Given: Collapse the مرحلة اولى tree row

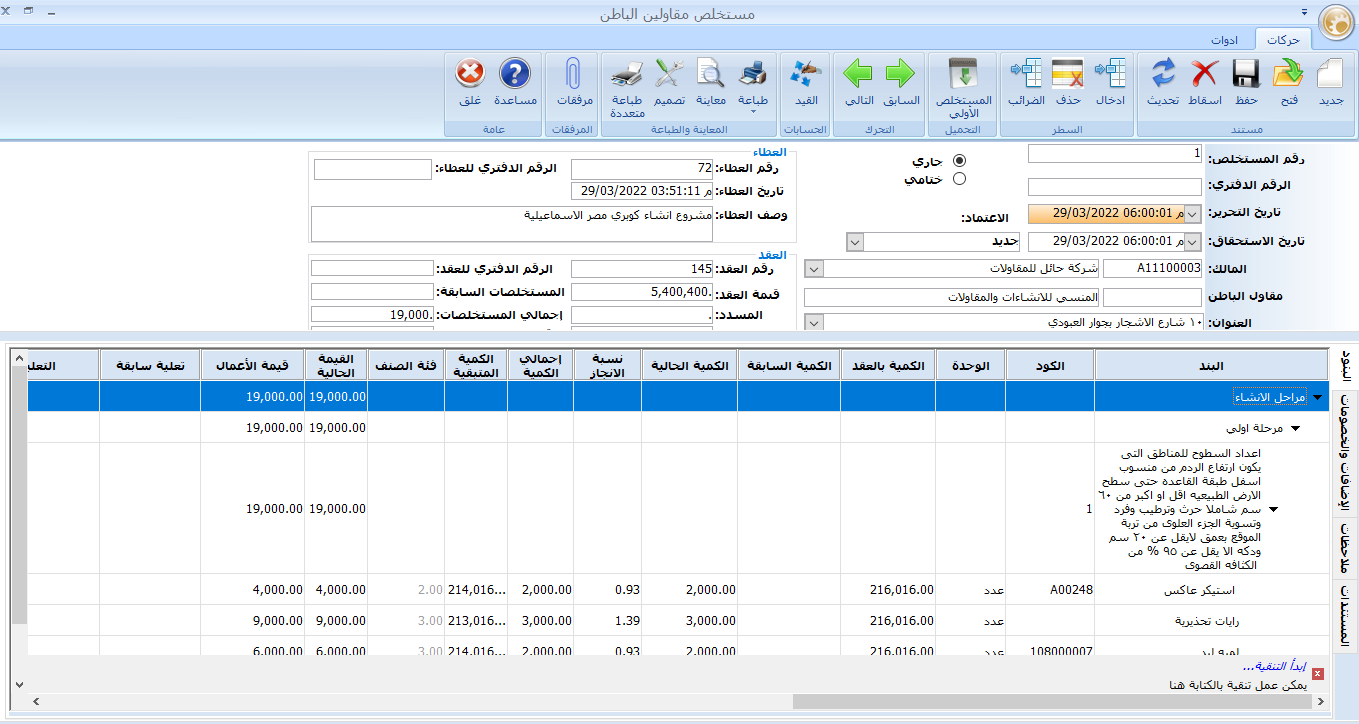Looking at the screenshot, I should coord(1297,428).
